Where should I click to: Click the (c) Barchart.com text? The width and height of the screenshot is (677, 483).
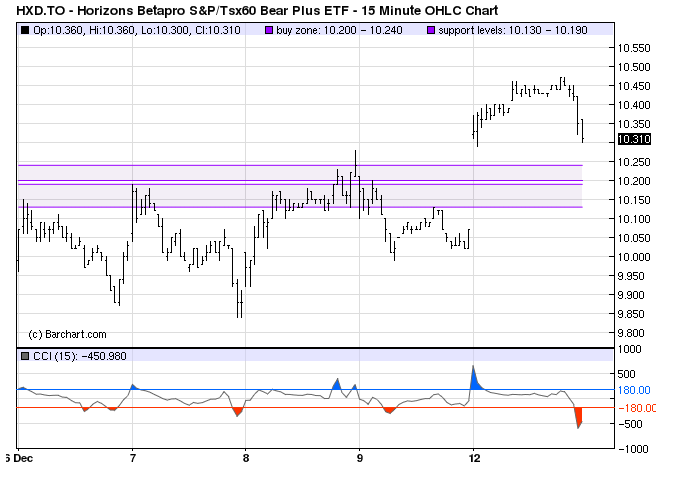(x=67, y=334)
